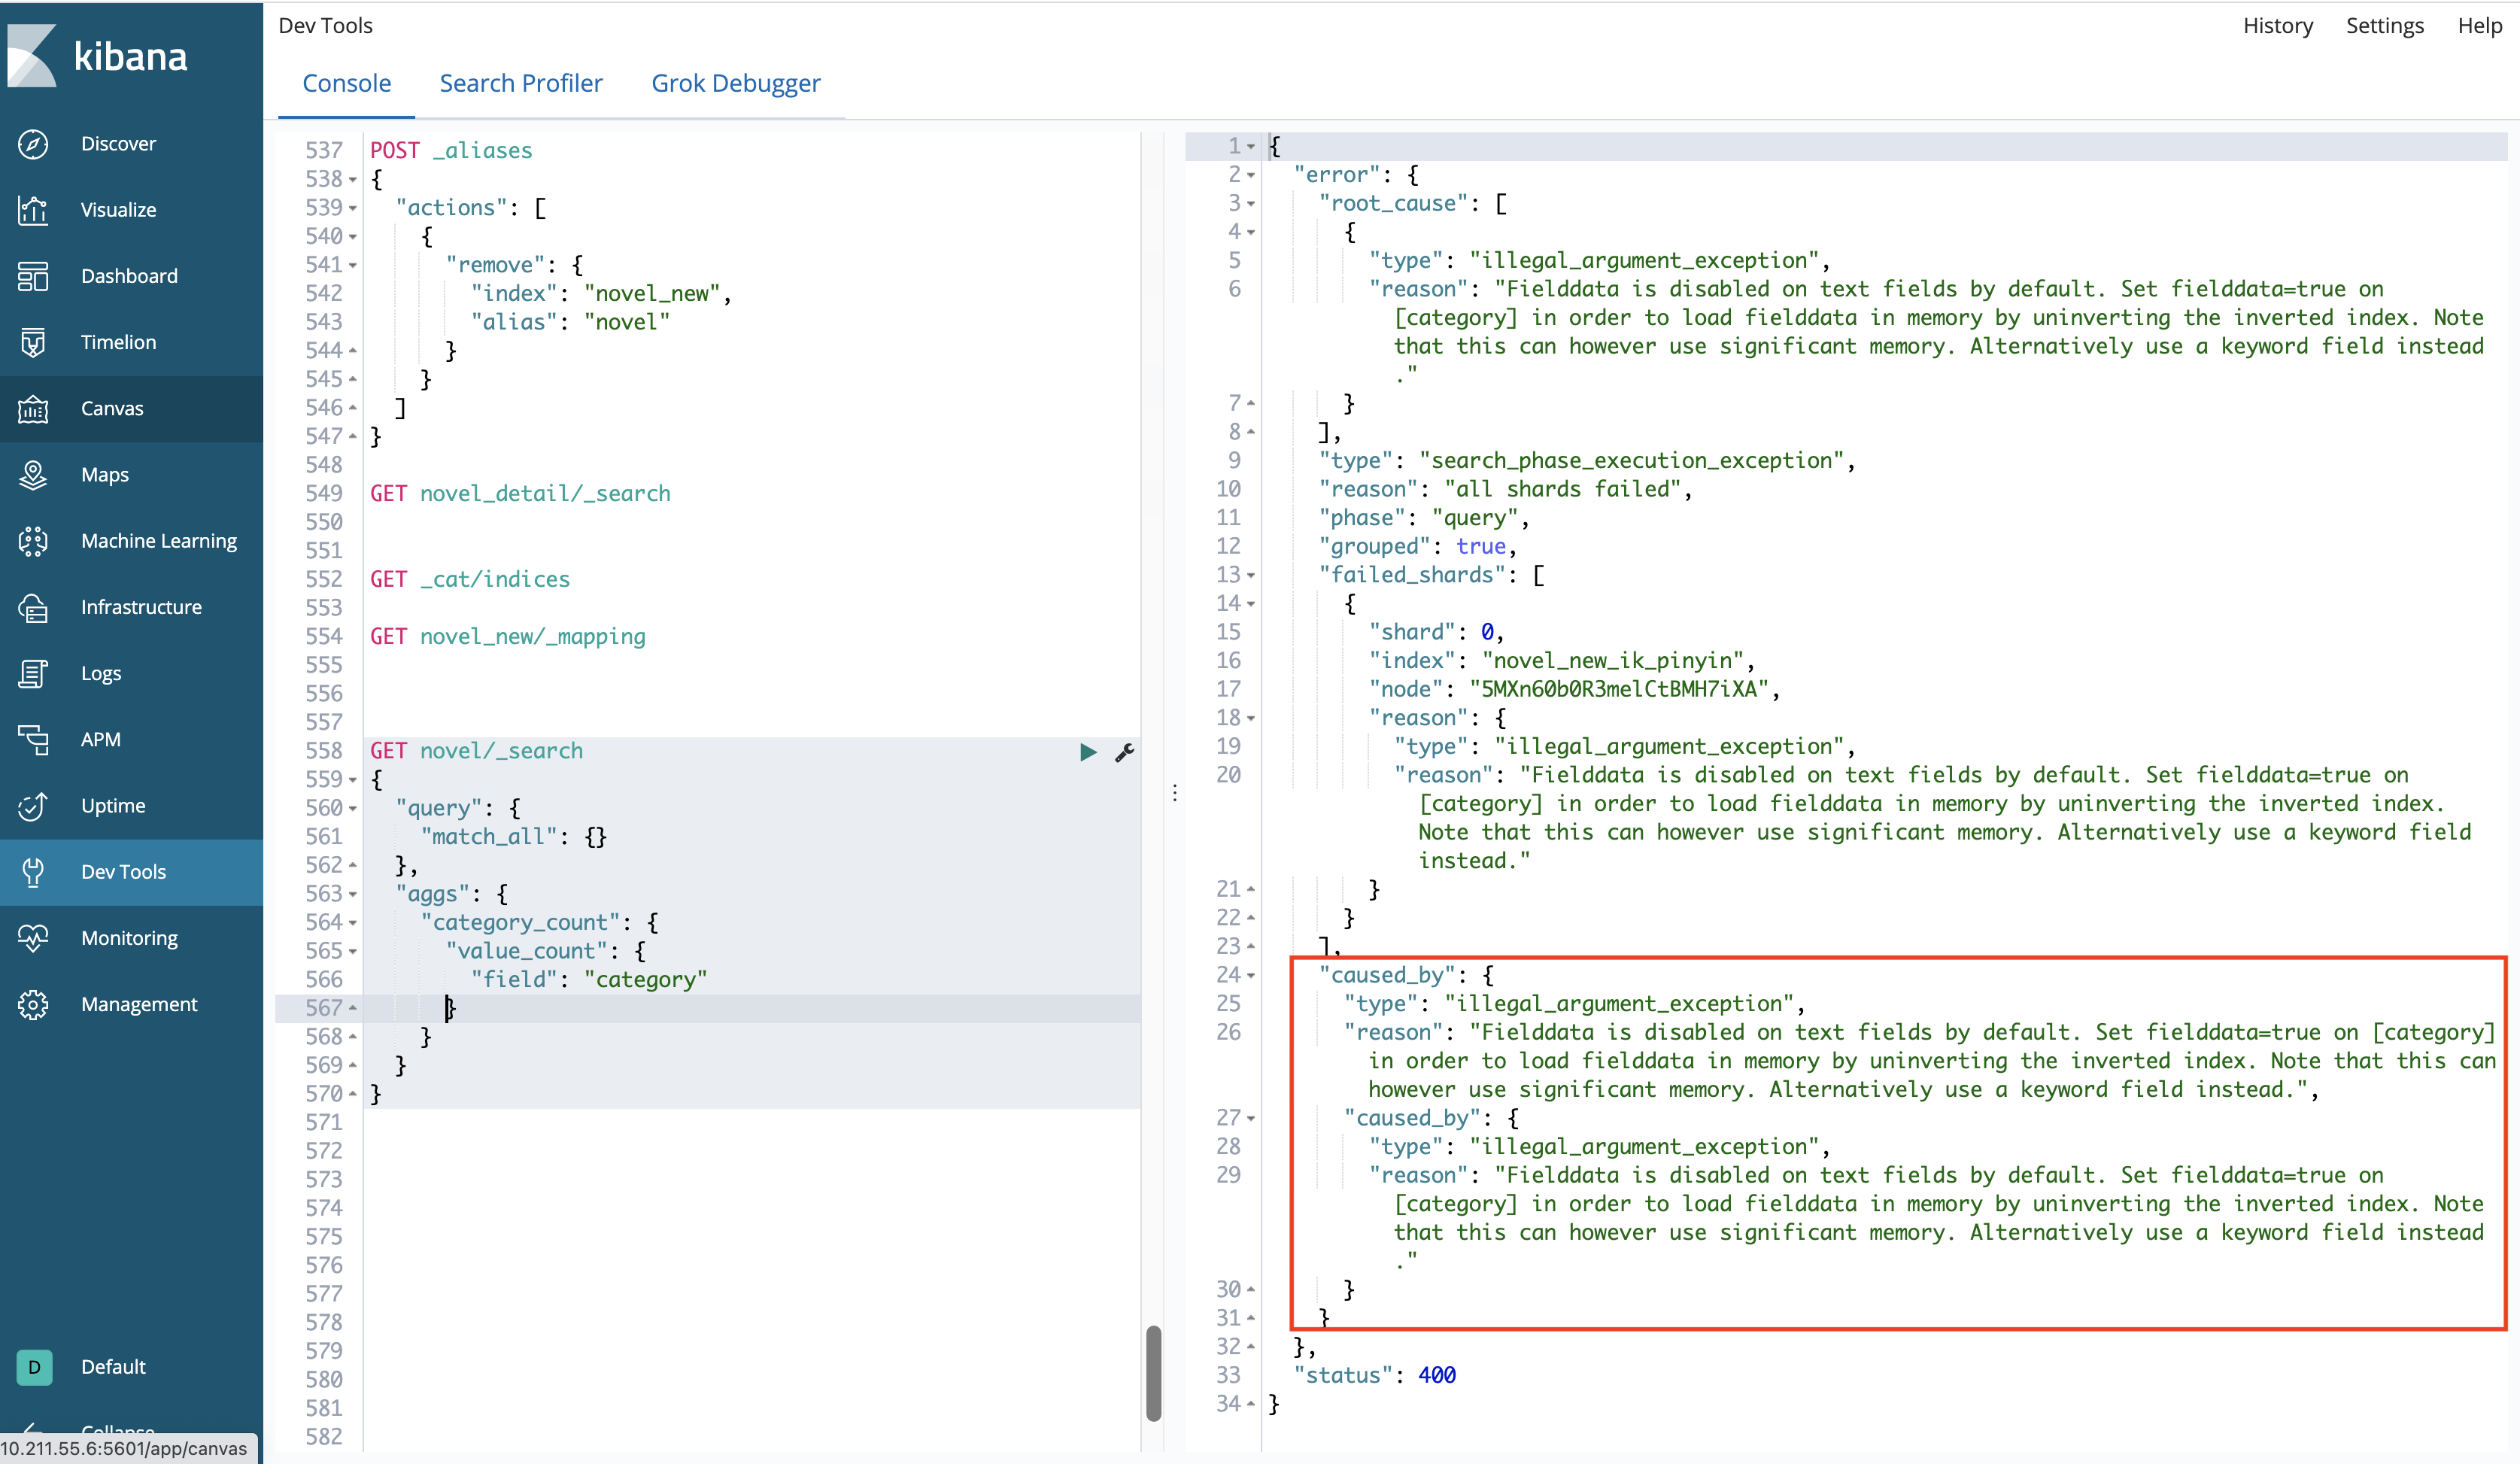Collapse category_count block at line 564
The width and height of the screenshot is (2520, 1464).
tap(352, 923)
